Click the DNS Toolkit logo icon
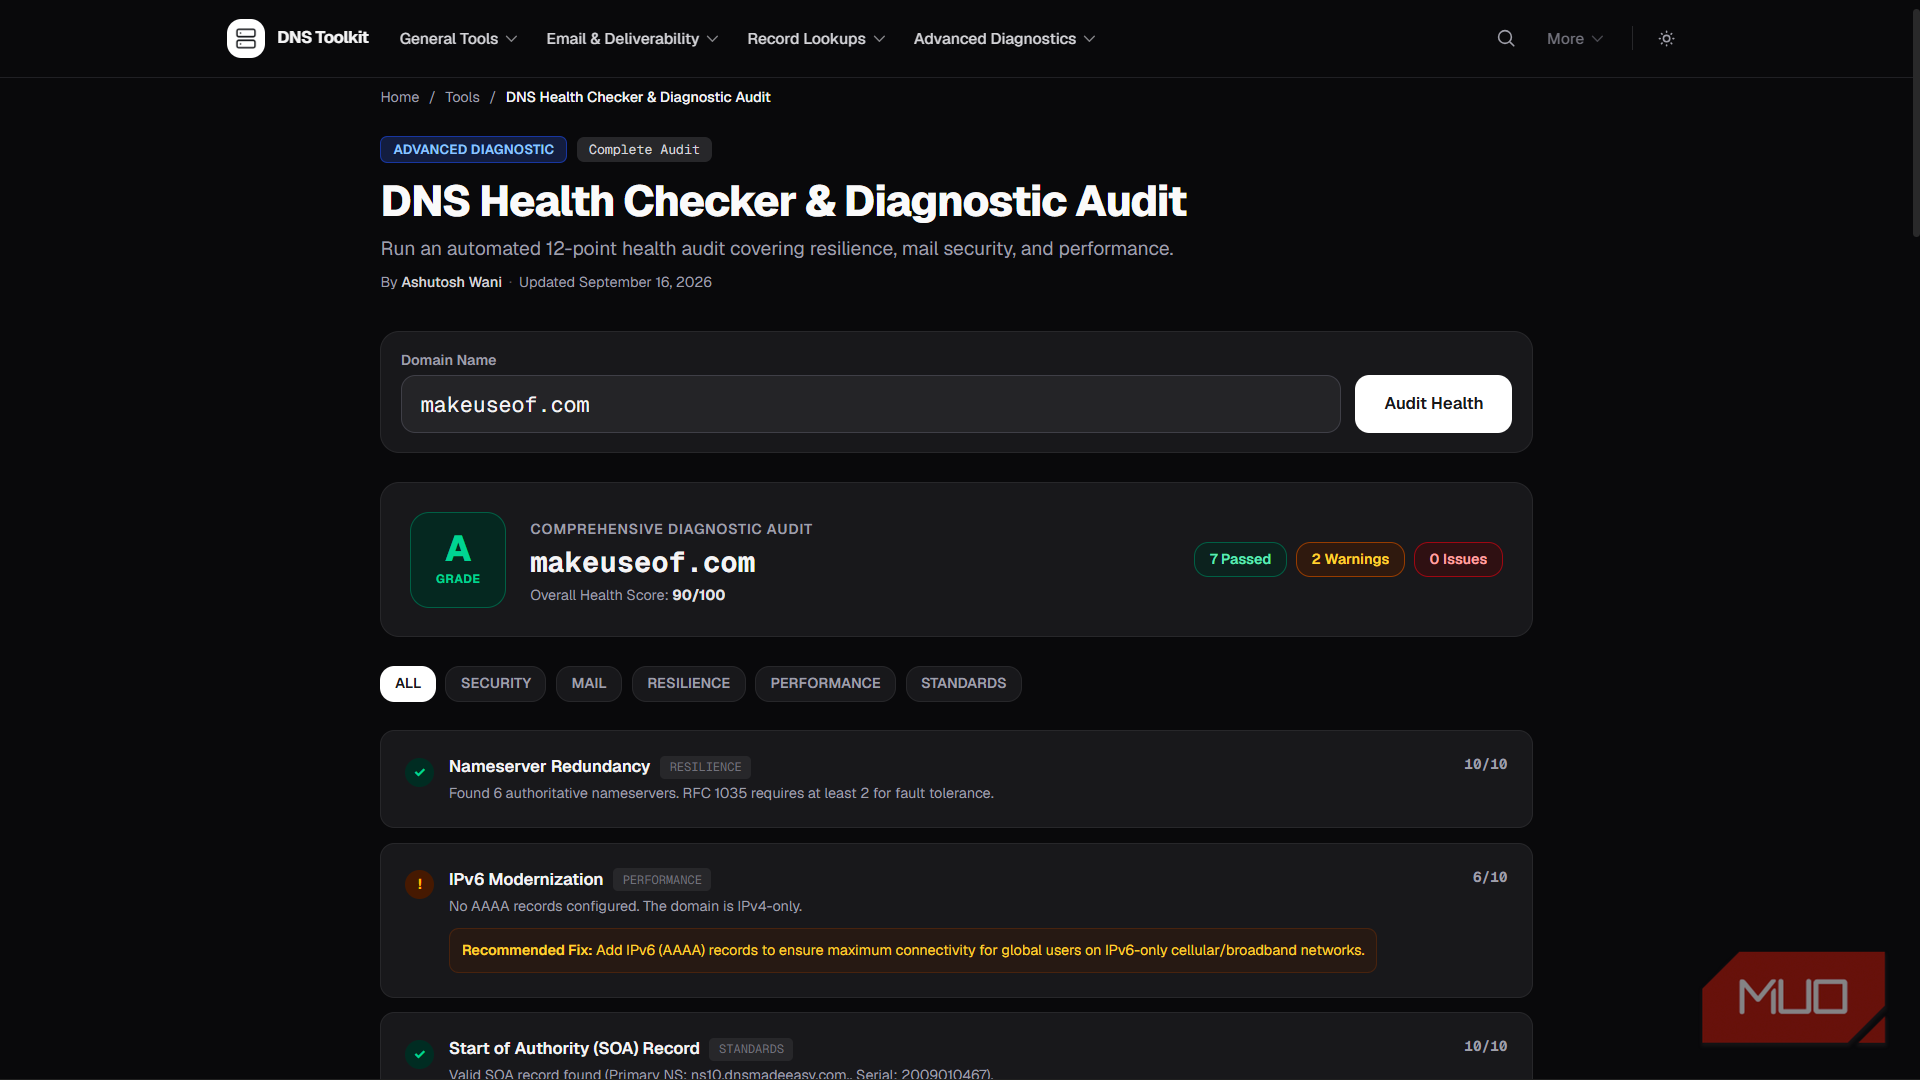Image resolution: width=1920 pixels, height=1080 pixels. pos(245,38)
